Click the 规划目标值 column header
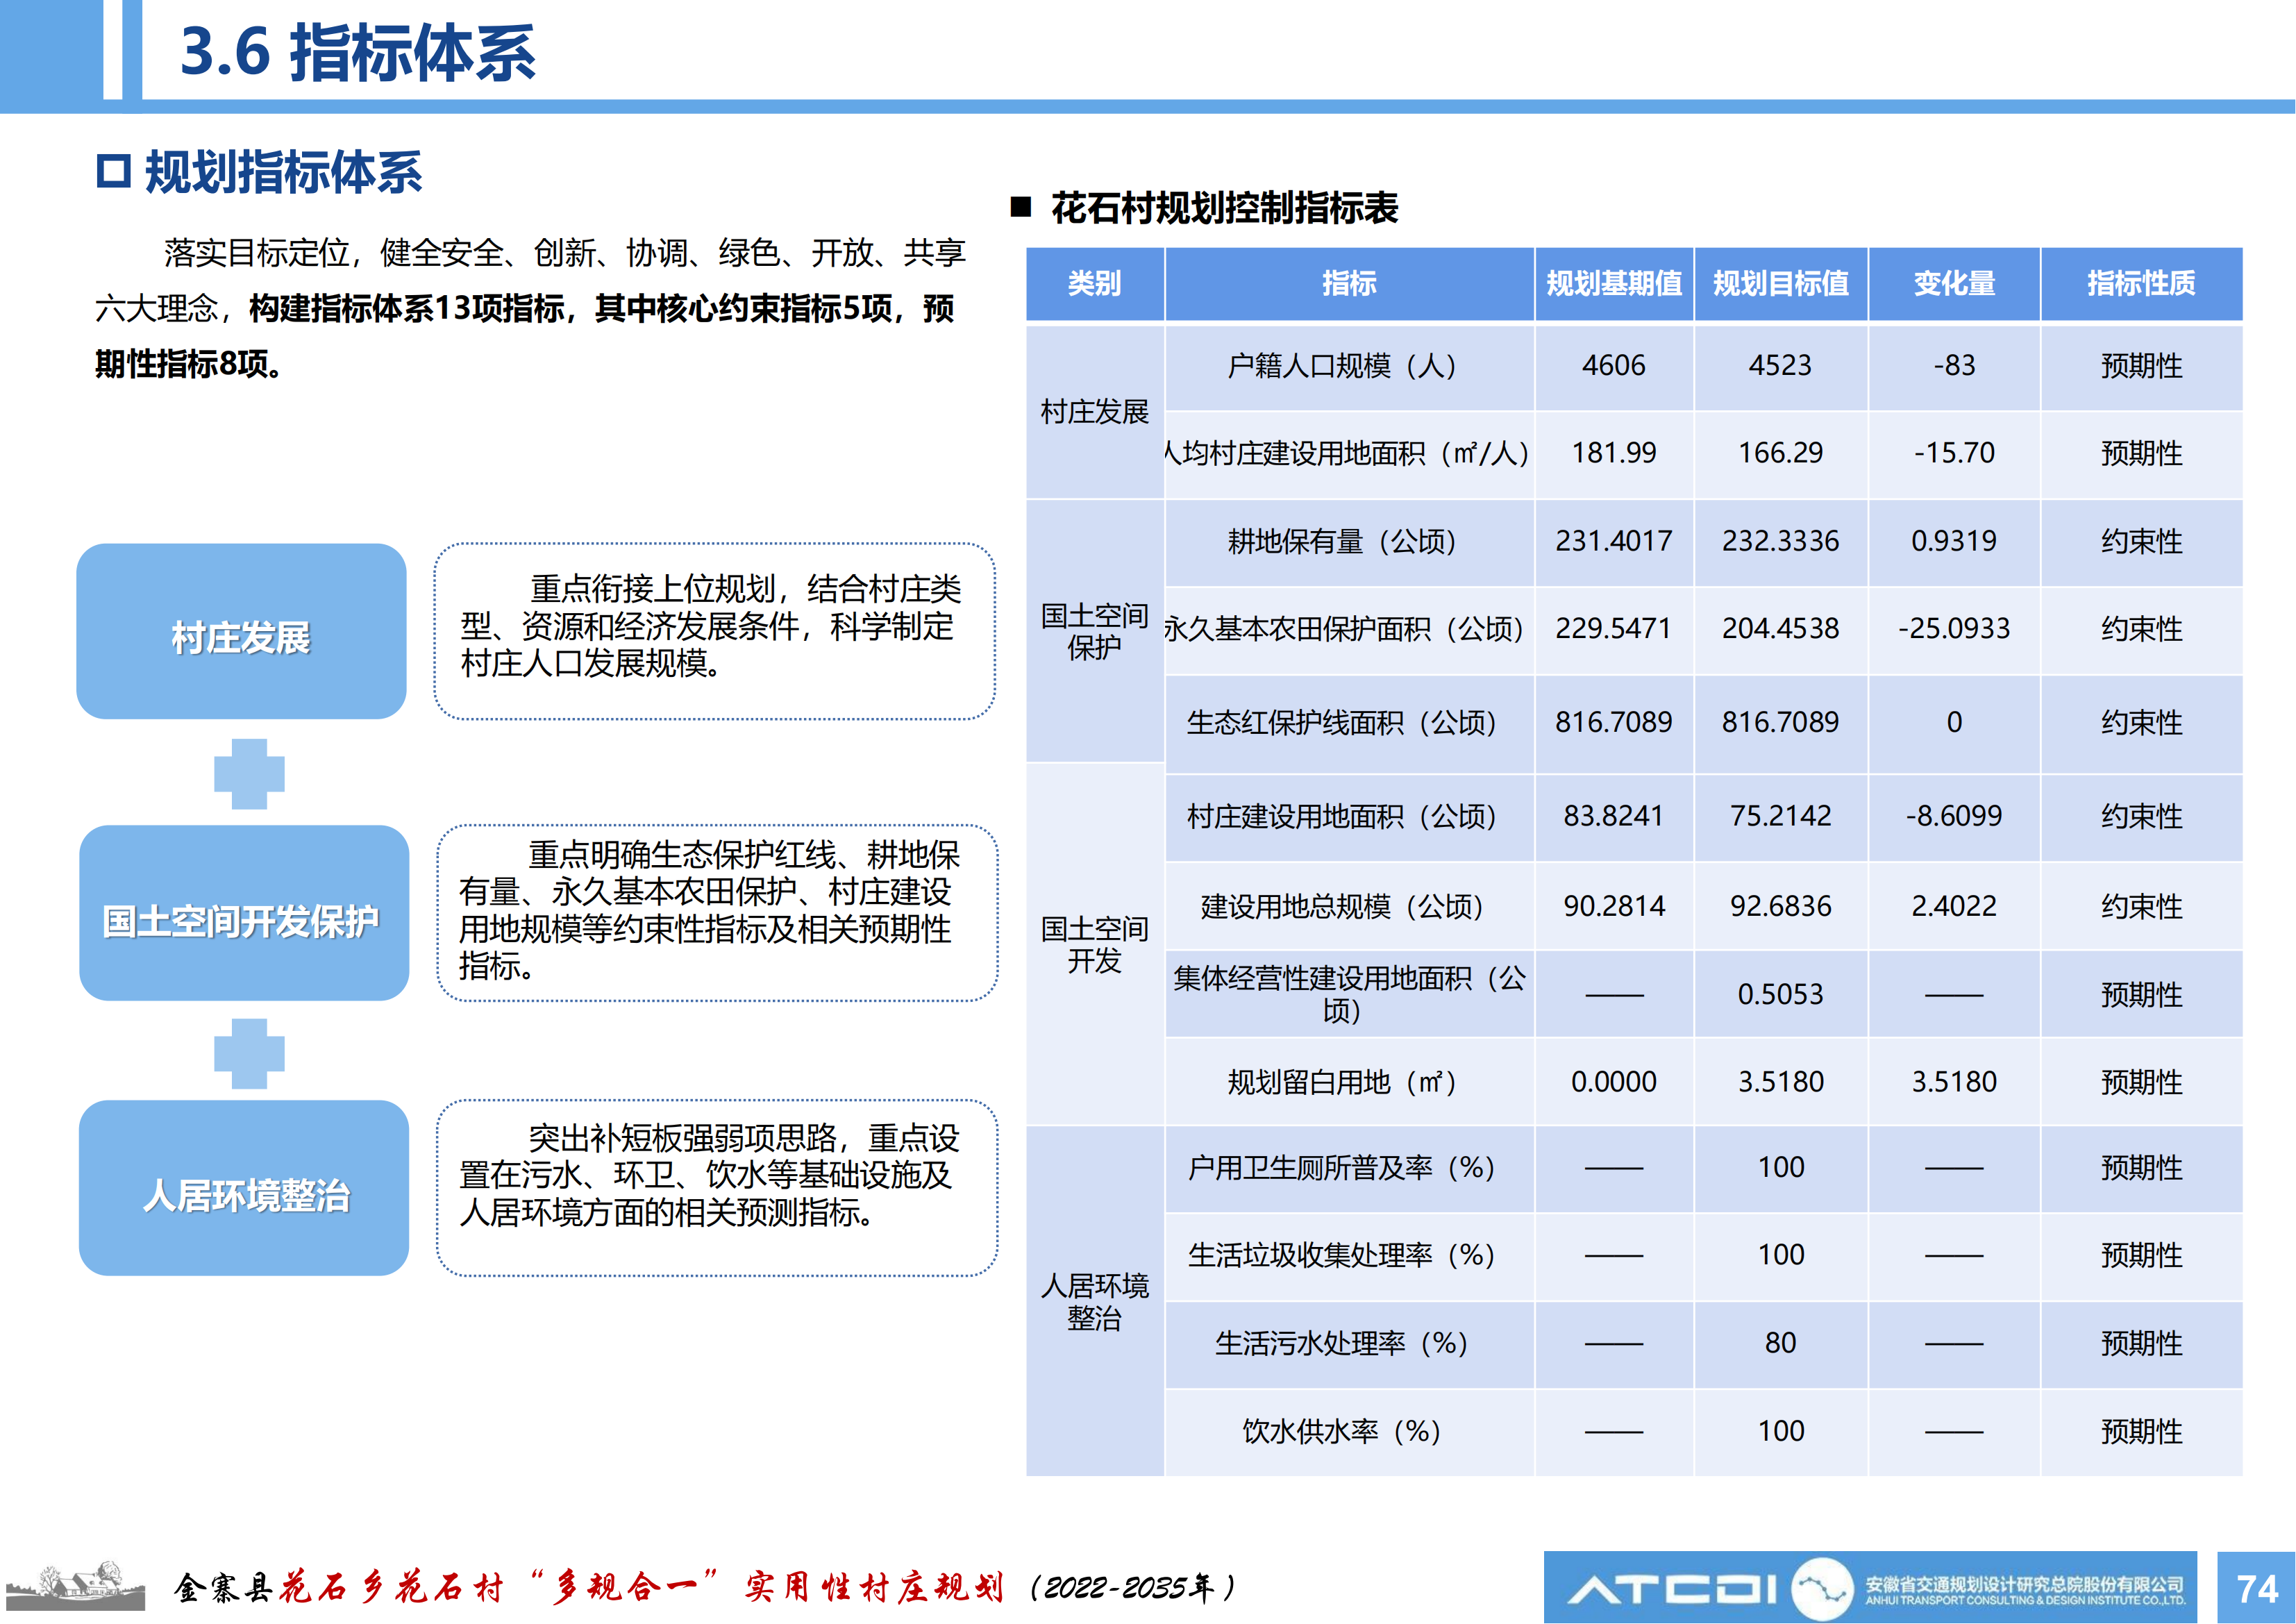2296x1624 pixels. coord(1781,284)
